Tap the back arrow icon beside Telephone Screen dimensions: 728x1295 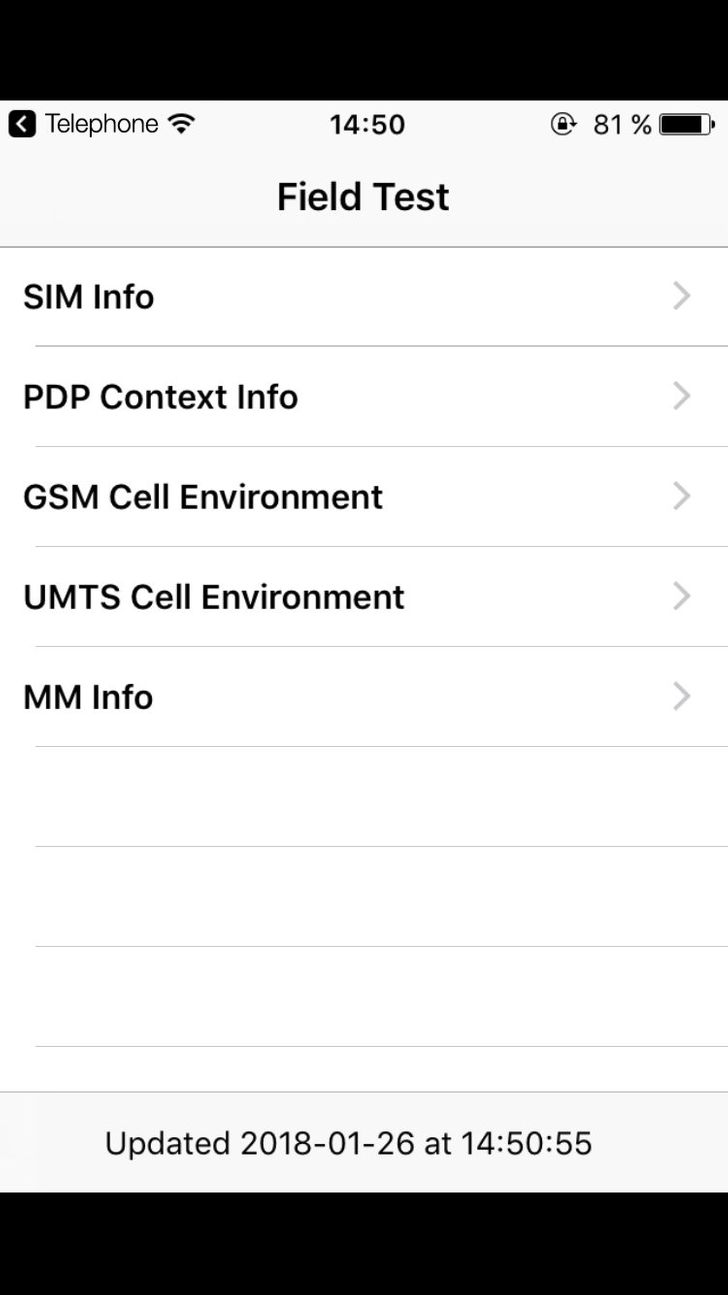tap(22, 124)
